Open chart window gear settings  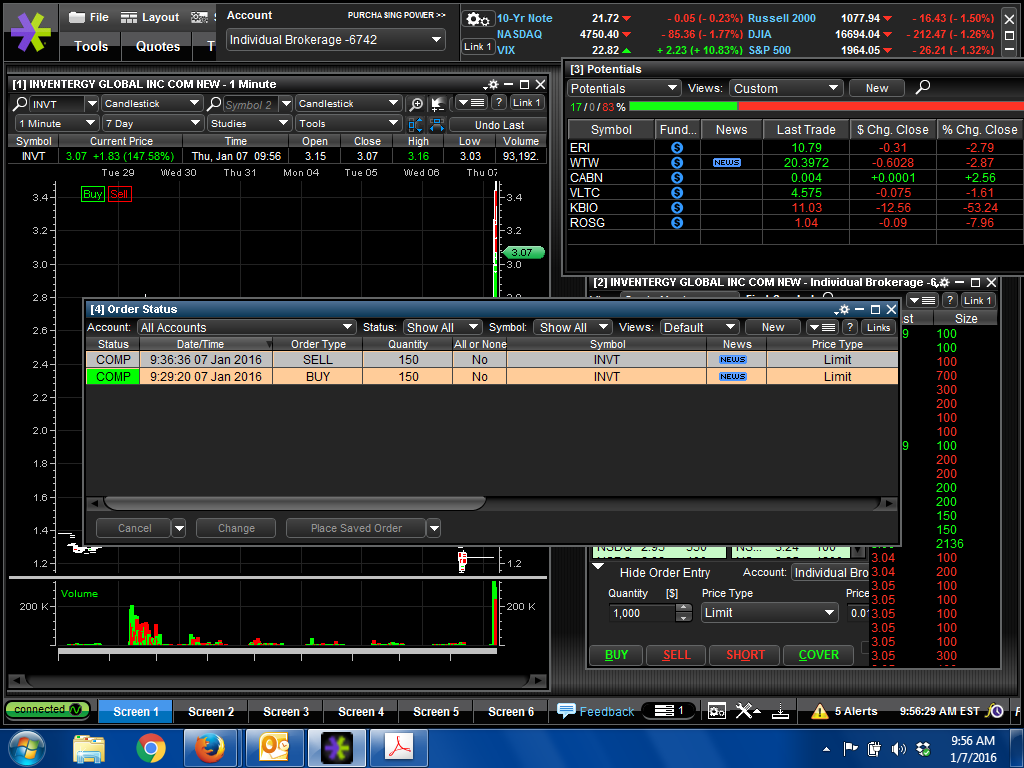pos(493,84)
